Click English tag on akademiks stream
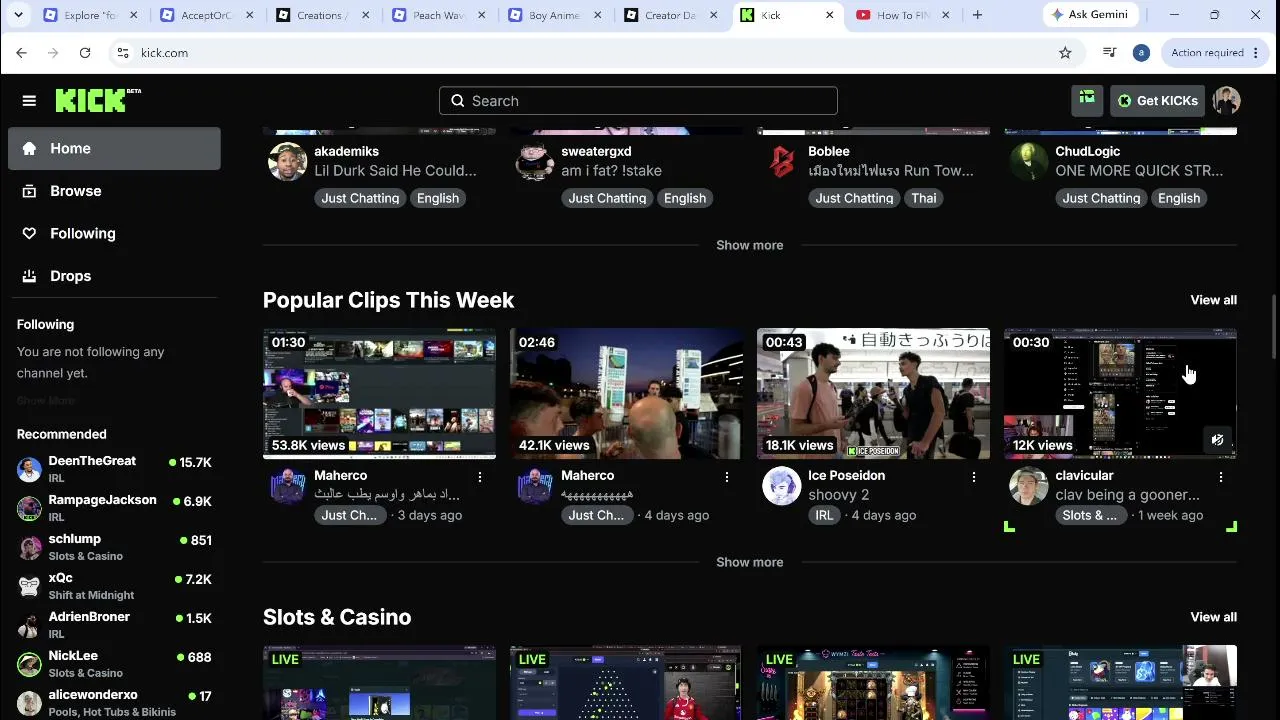This screenshot has height=720, width=1280. coord(438,198)
